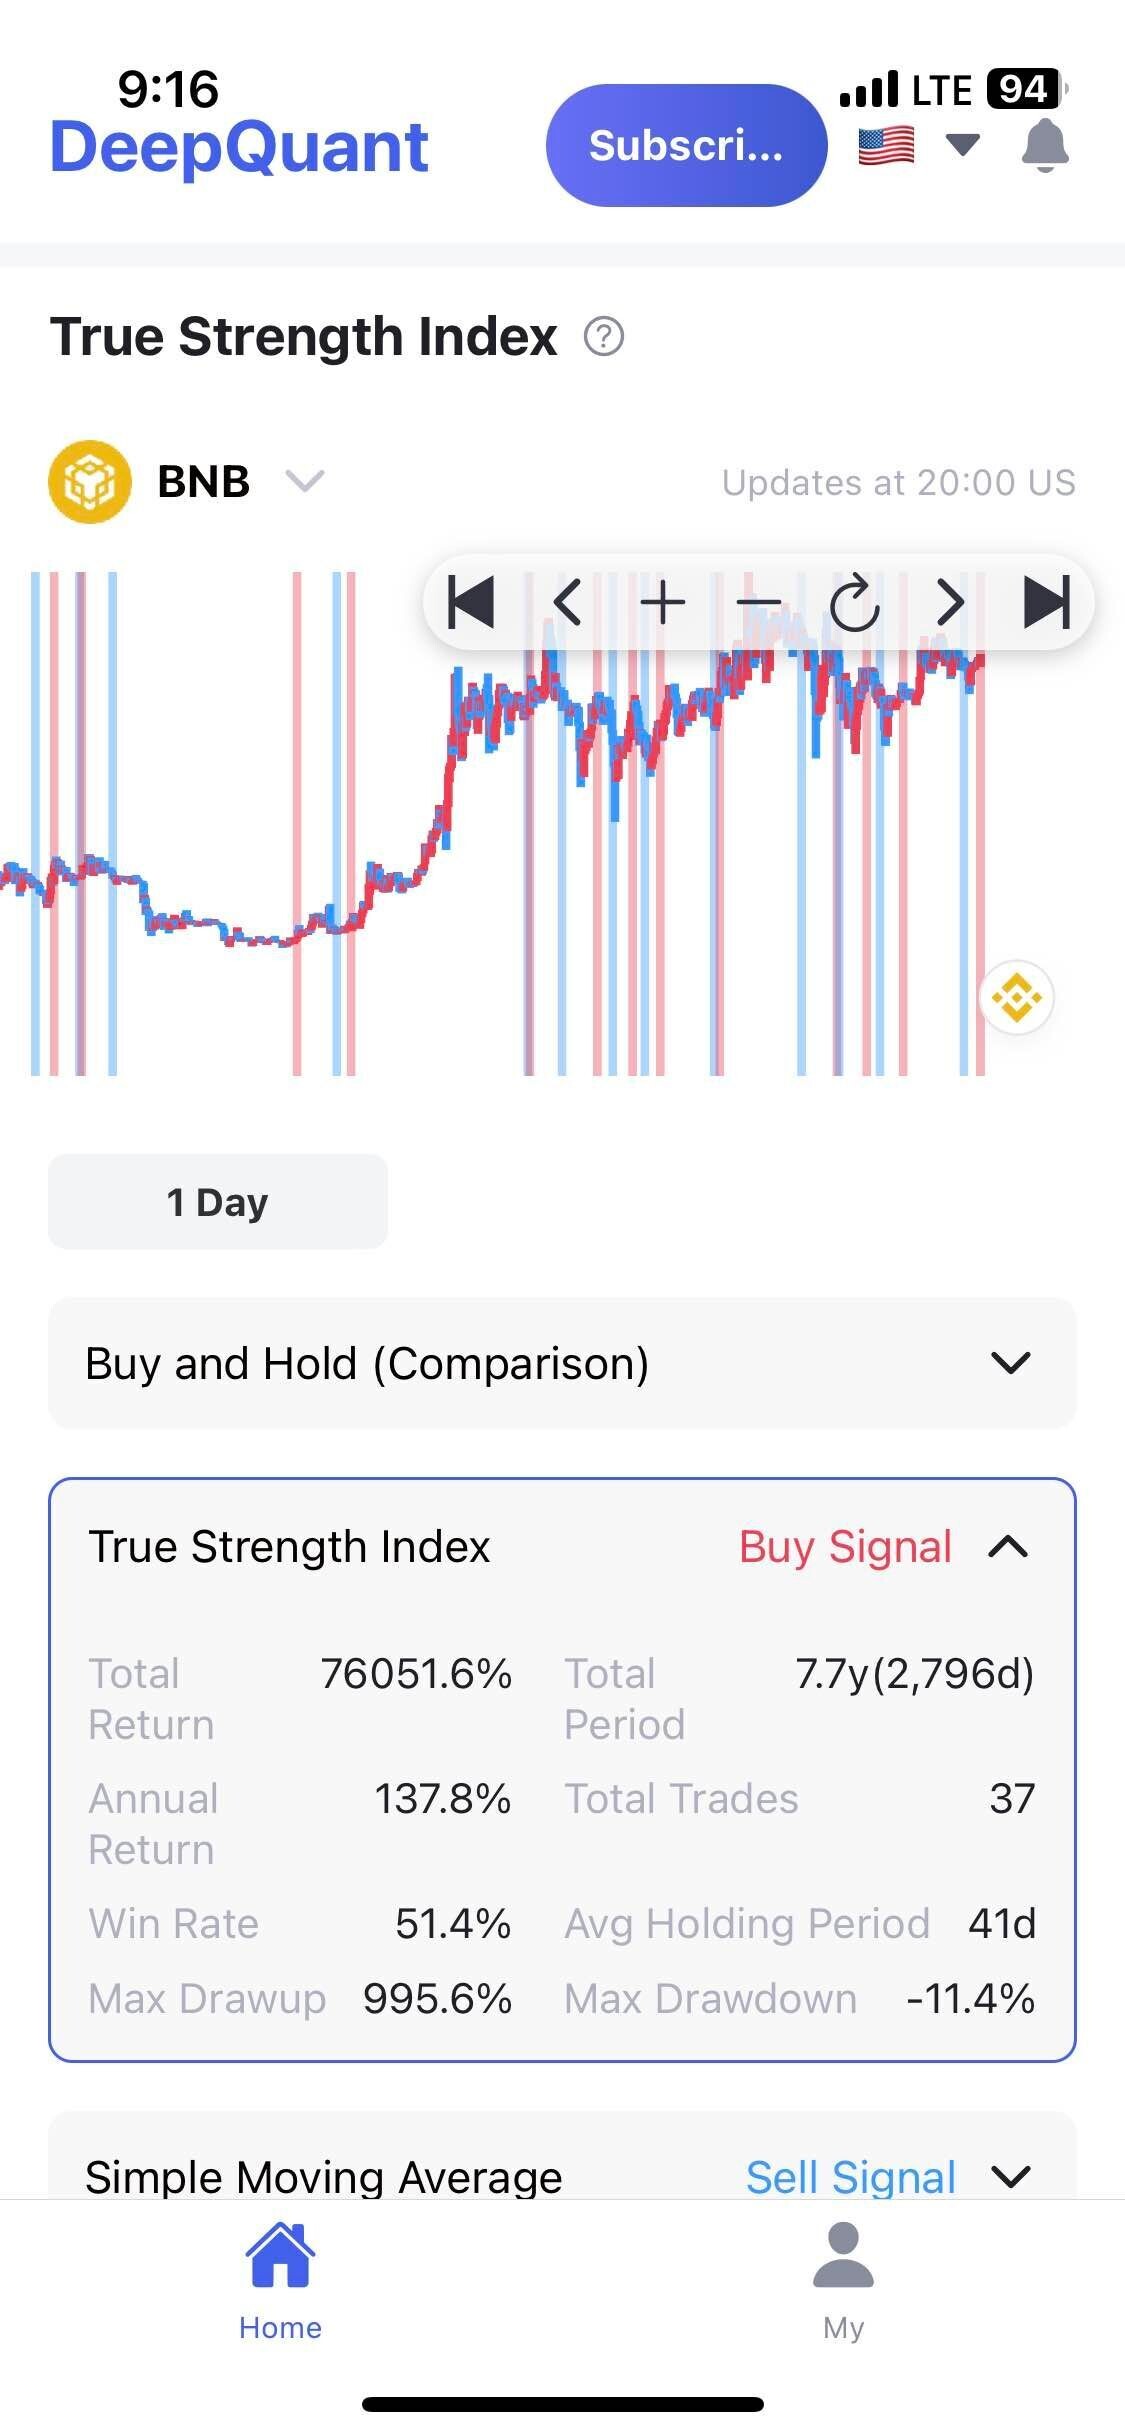This screenshot has height=2436, width=1125.
Task: Jump to the chart end
Action: tap(1046, 603)
